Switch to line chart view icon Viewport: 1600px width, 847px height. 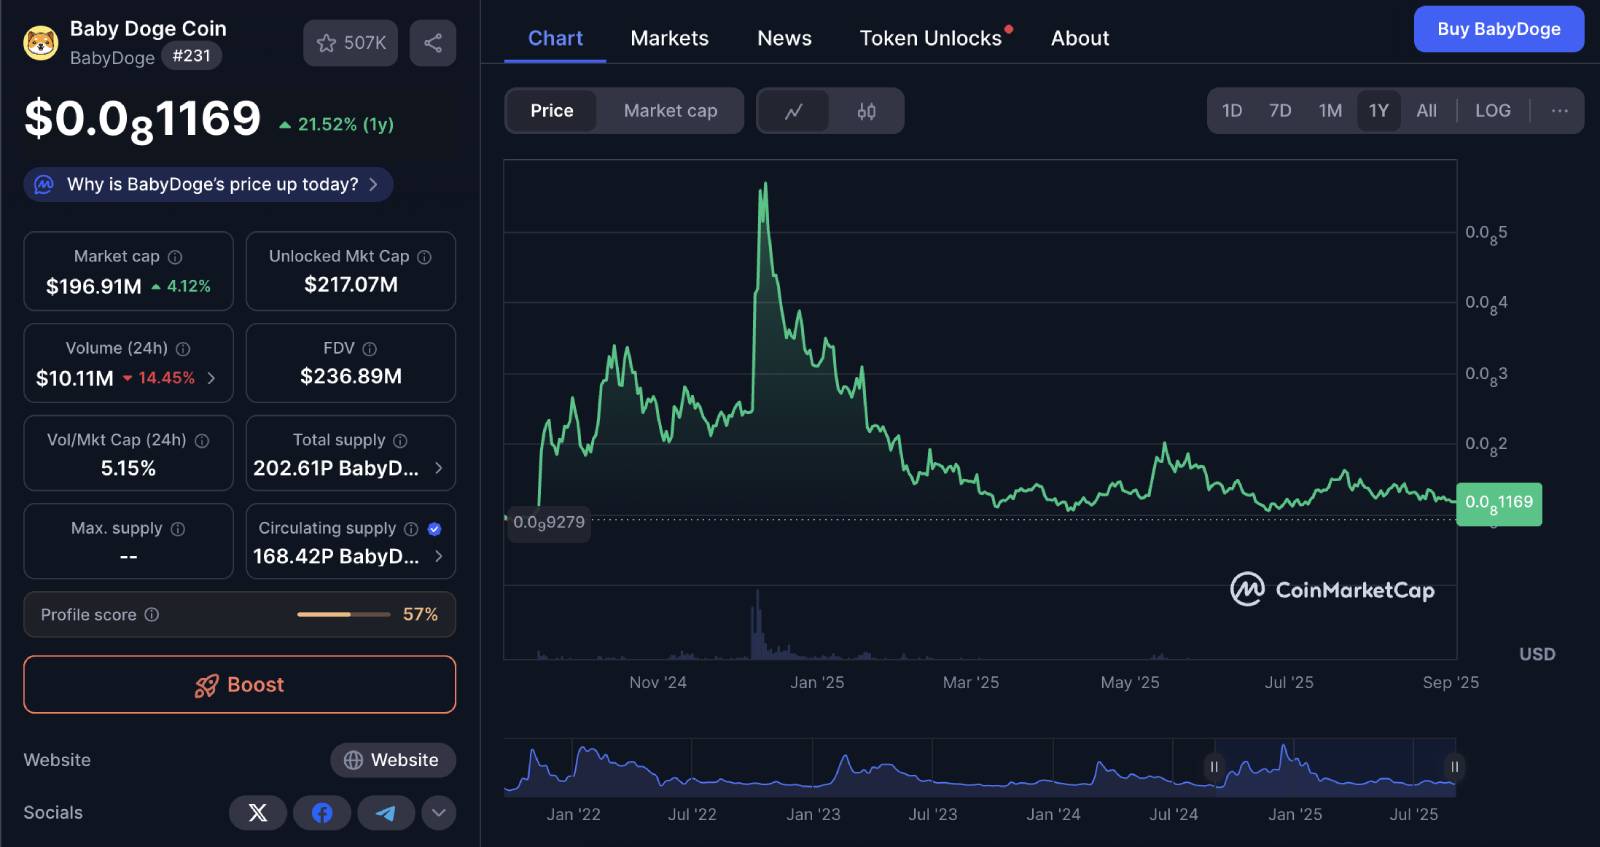click(x=794, y=111)
